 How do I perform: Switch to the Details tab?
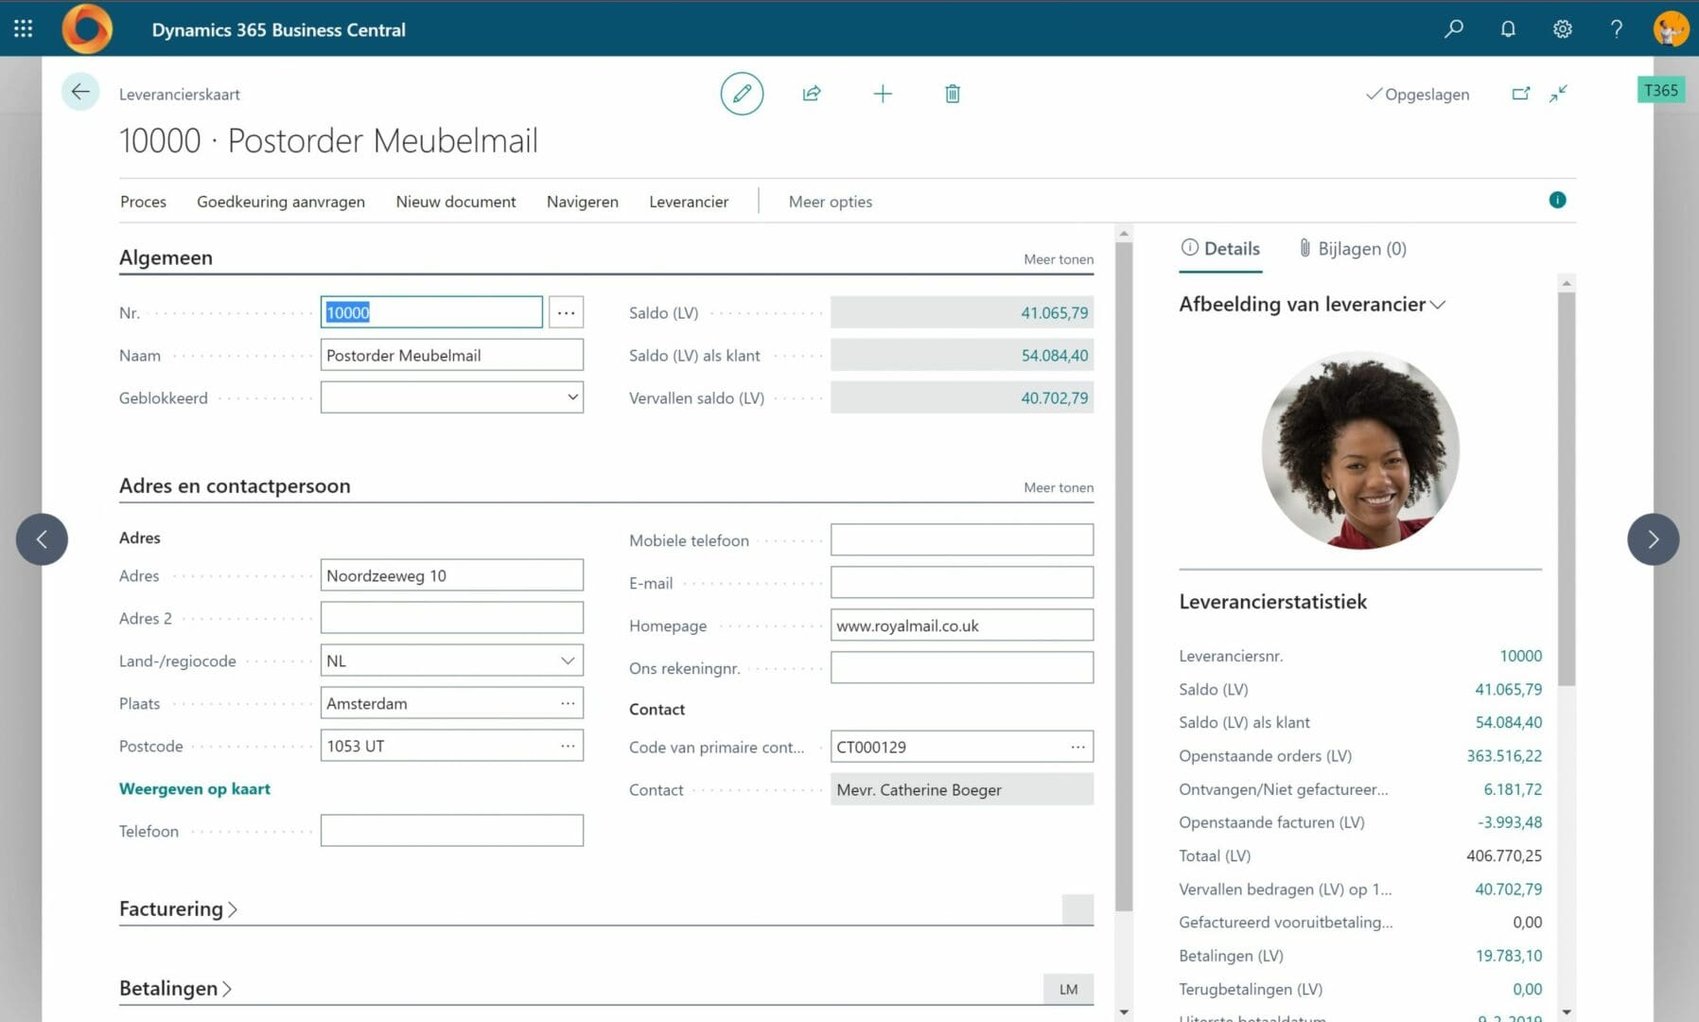click(x=1220, y=248)
